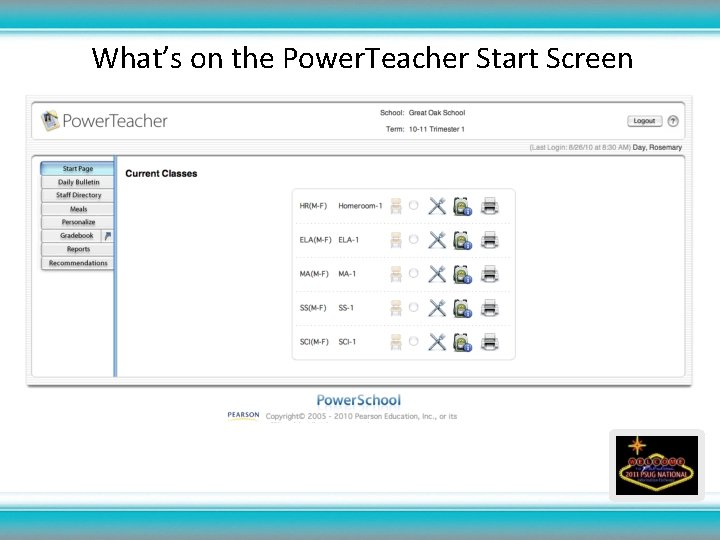Open lunch count (fork-knife) icon for MA-1

pyautogui.click(x=437, y=274)
